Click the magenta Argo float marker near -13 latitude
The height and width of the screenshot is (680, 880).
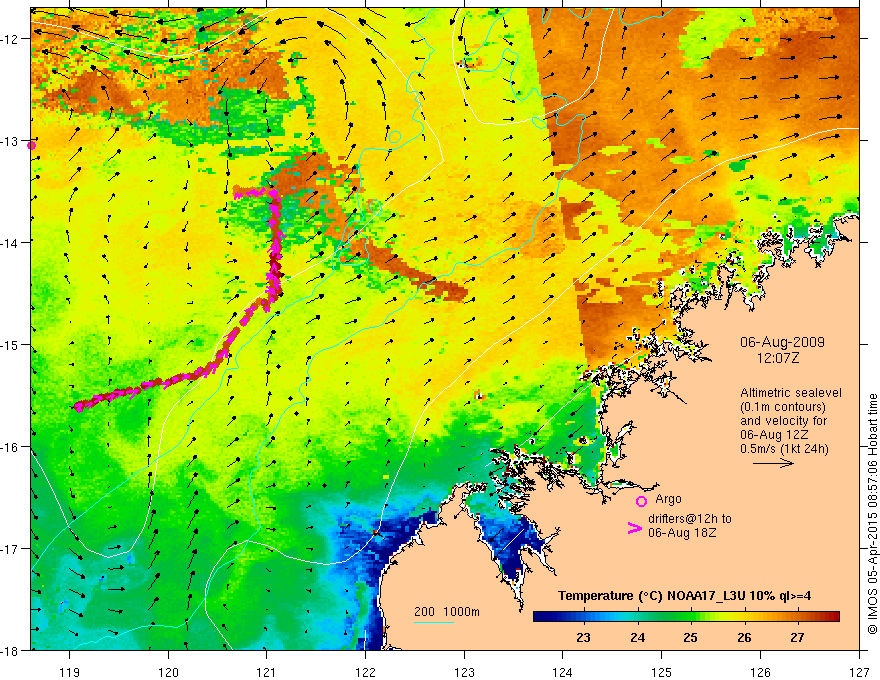coord(31,146)
